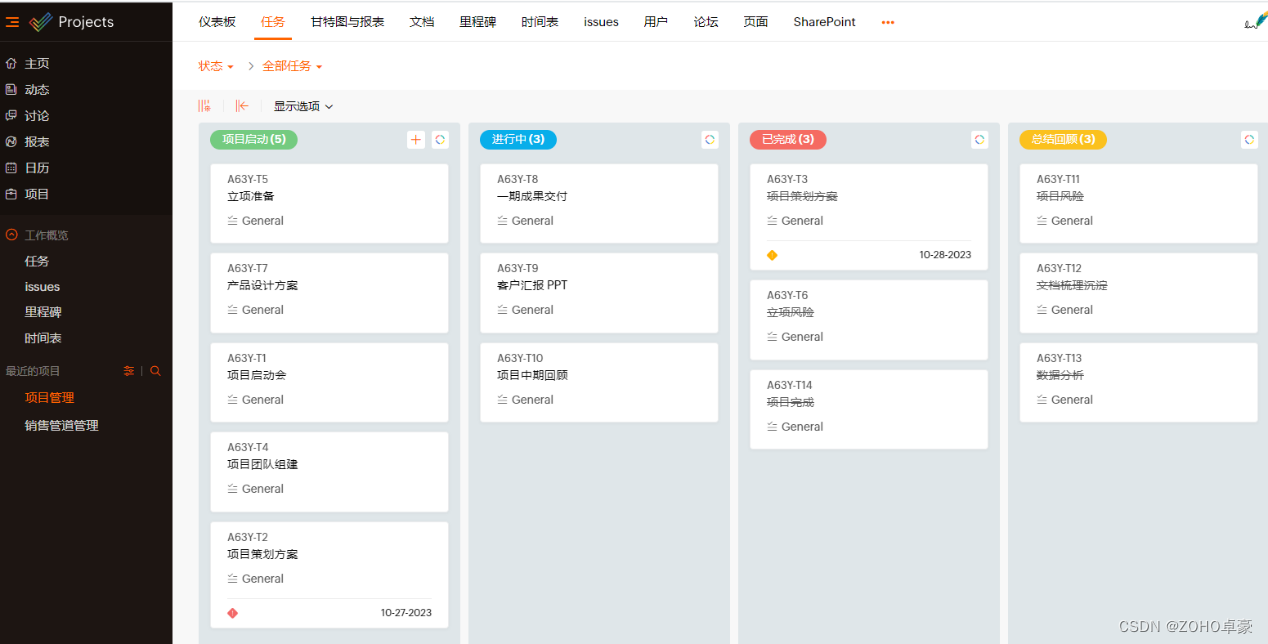Switch to the 甘特图与报表 tab
This screenshot has width=1268, height=644.
347,22
